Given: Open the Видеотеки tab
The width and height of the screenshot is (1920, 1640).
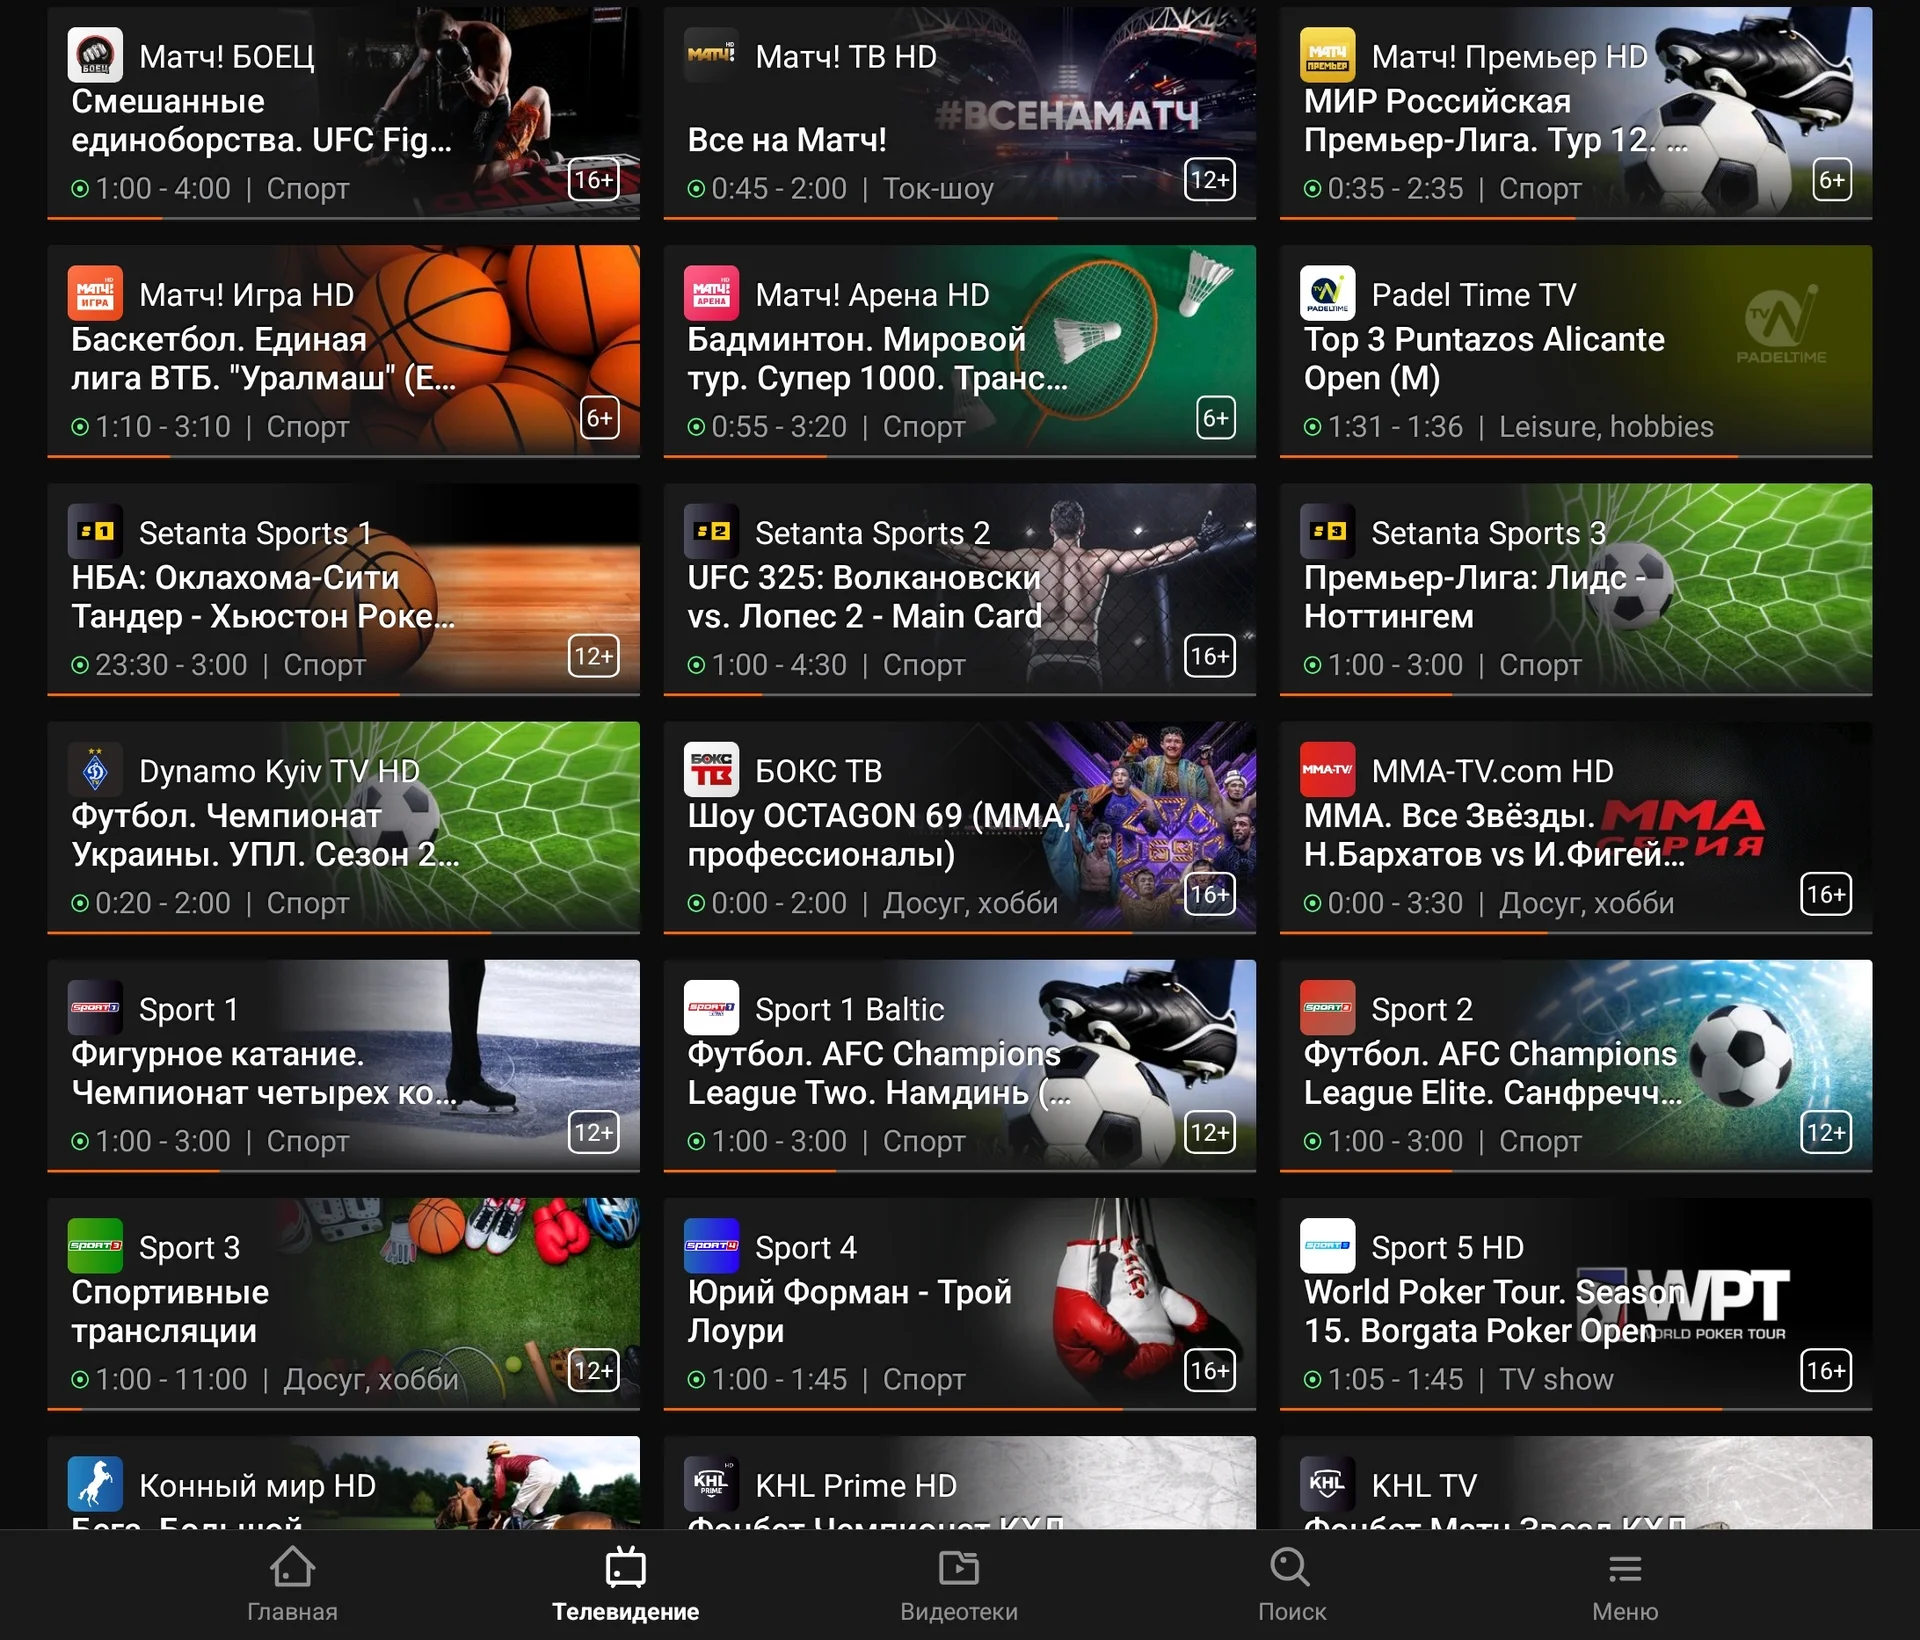Looking at the screenshot, I should point(958,1585).
